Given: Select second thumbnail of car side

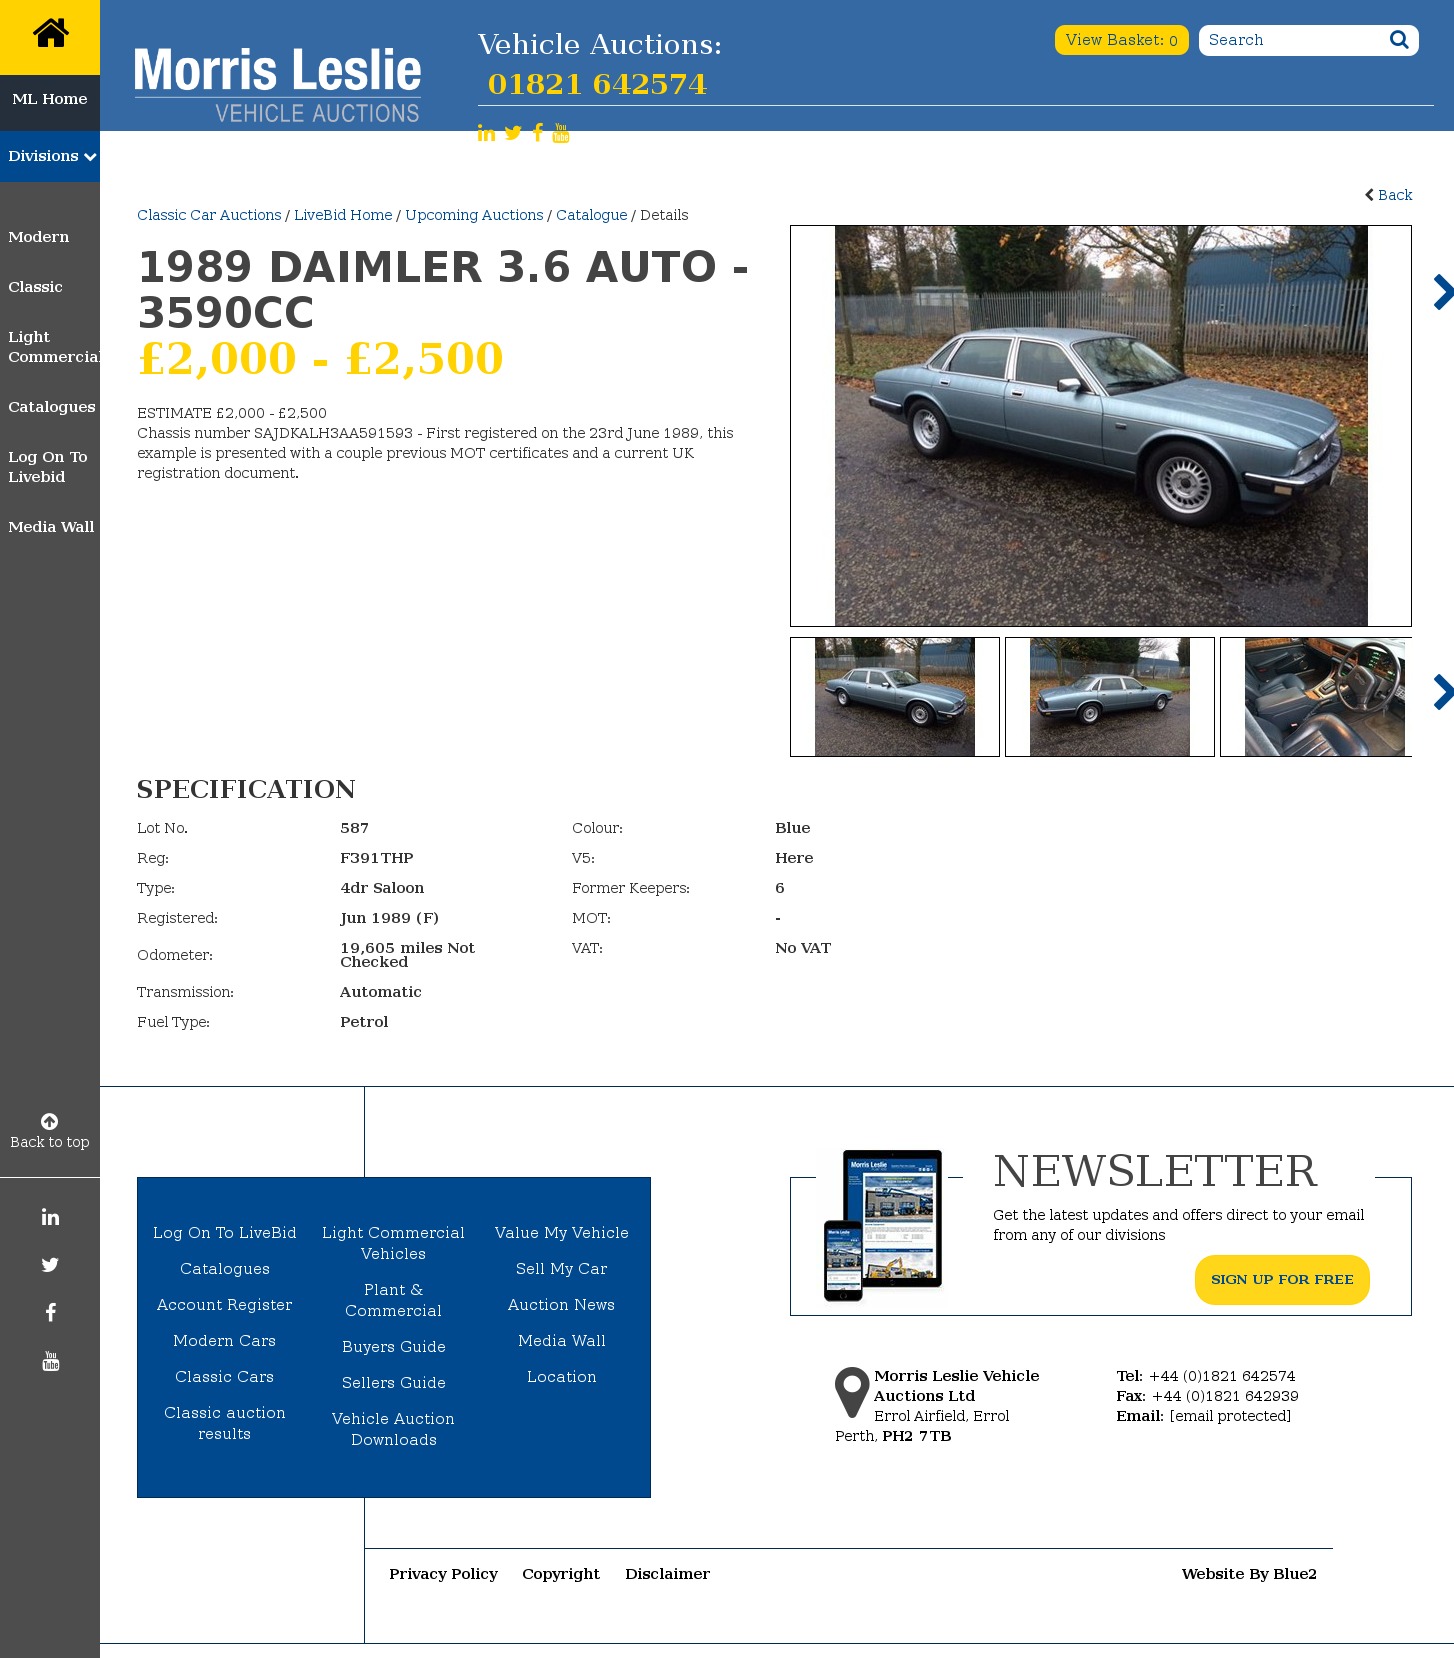Looking at the screenshot, I should (1110, 697).
